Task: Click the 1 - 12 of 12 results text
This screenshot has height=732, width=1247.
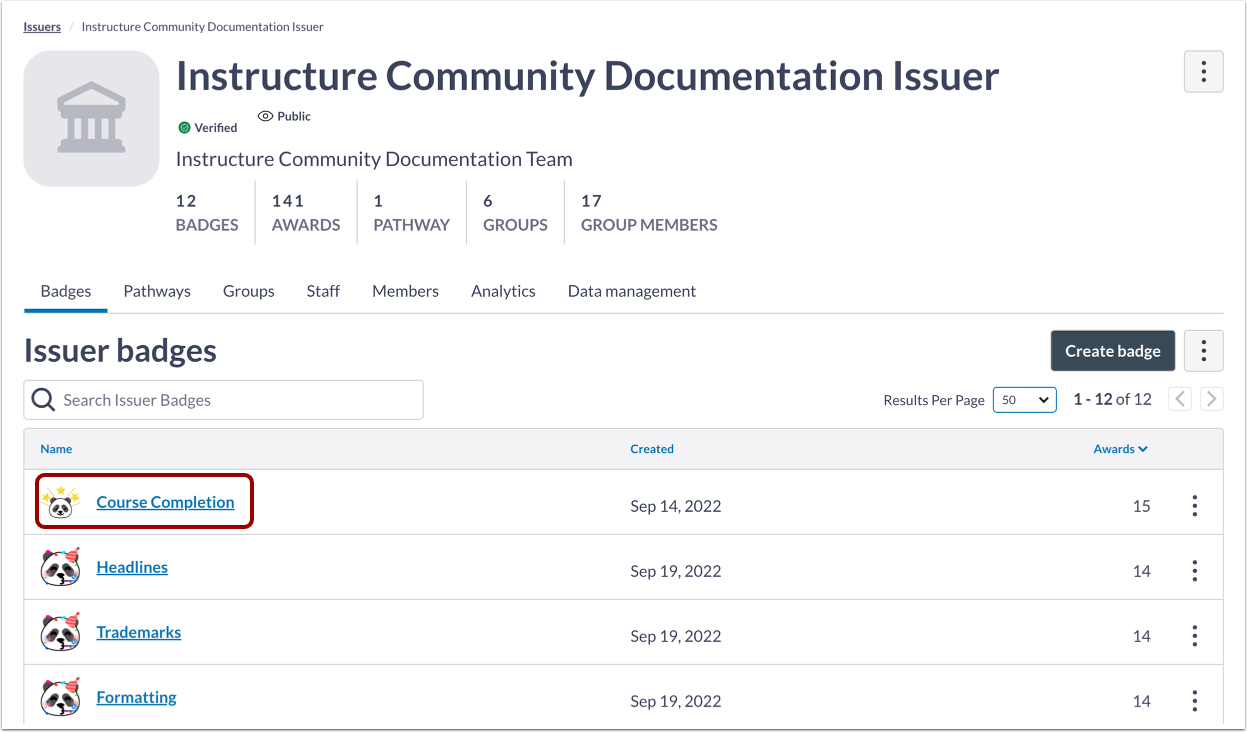Action: pyautogui.click(x=1112, y=399)
